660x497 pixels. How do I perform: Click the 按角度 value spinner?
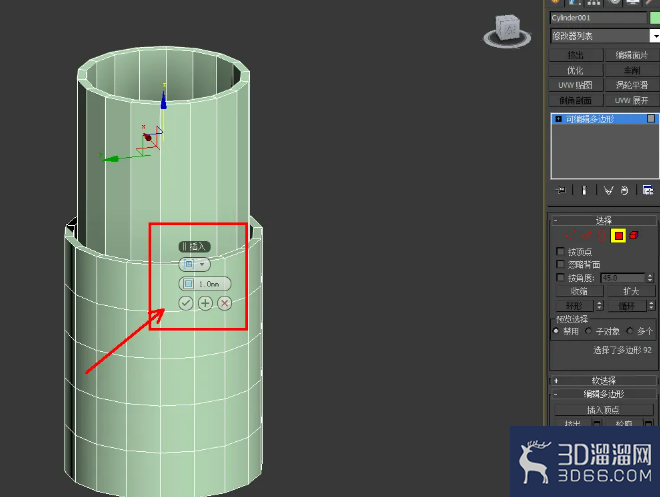[650, 278]
